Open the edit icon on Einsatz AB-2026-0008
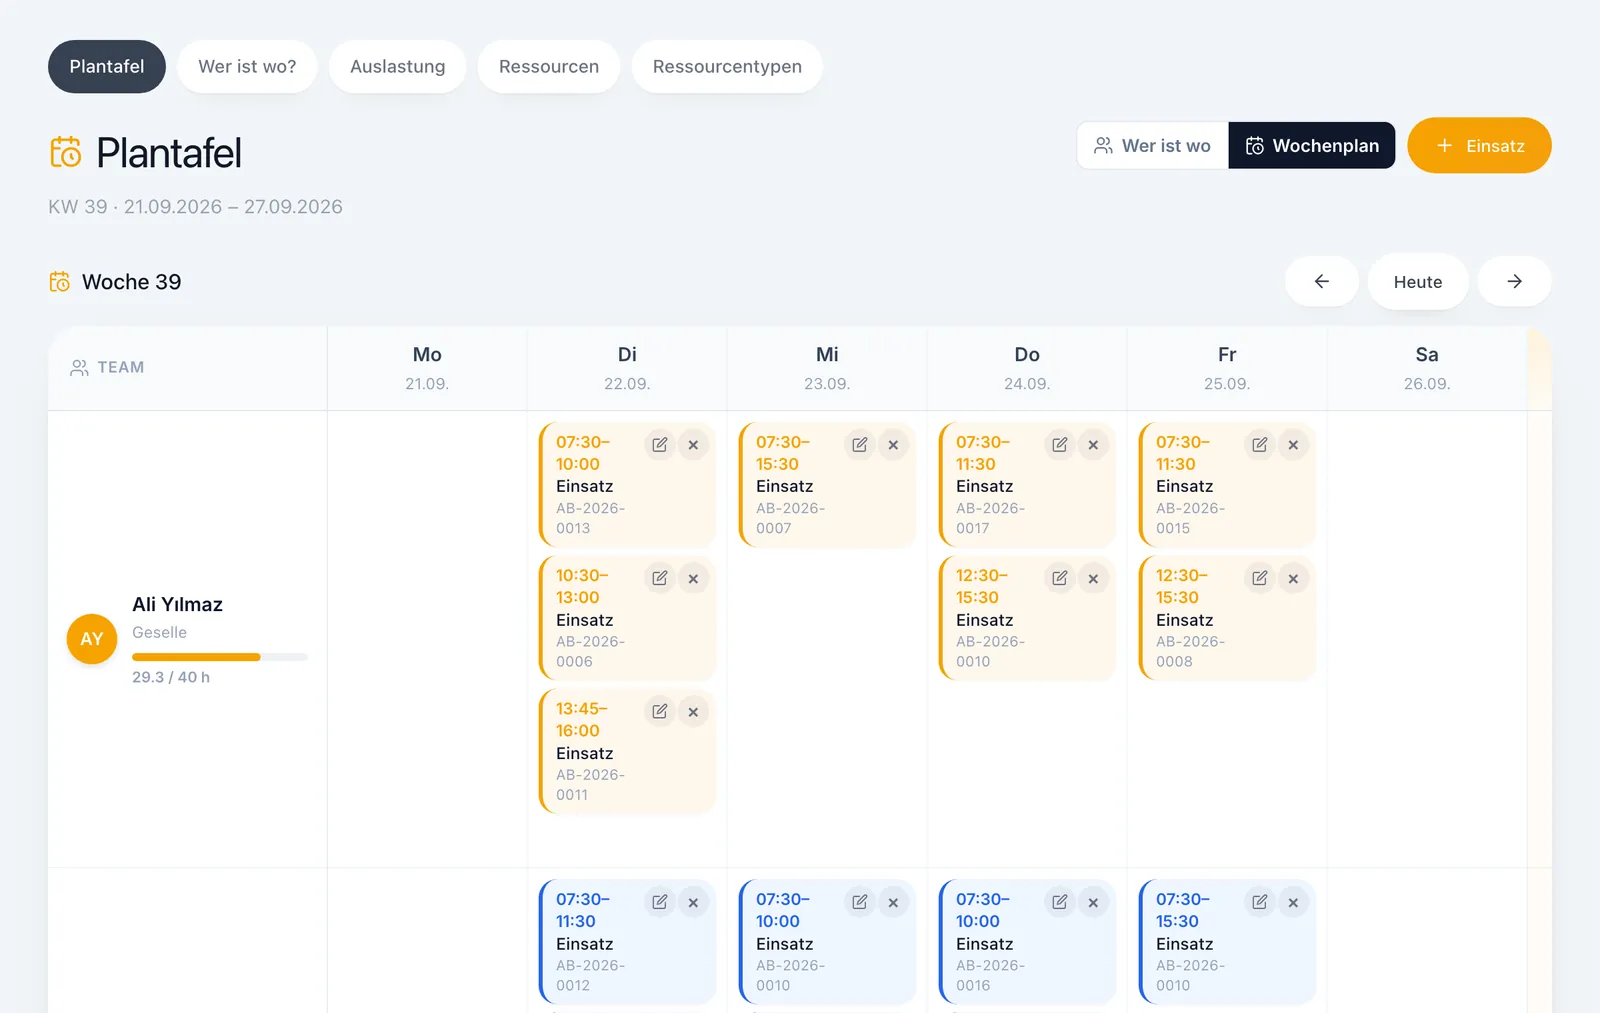This screenshot has width=1600, height=1013. pos(1260,578)
